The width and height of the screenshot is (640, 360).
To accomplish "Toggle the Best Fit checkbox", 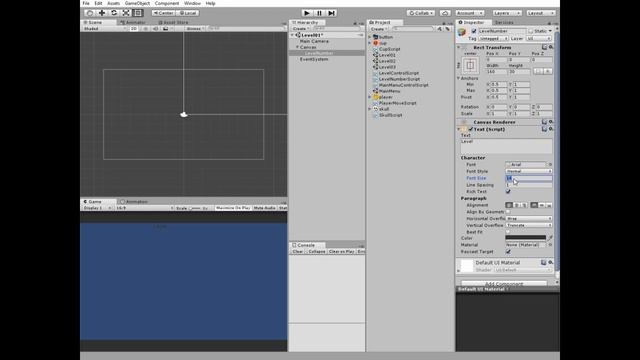I will point(508,232).
